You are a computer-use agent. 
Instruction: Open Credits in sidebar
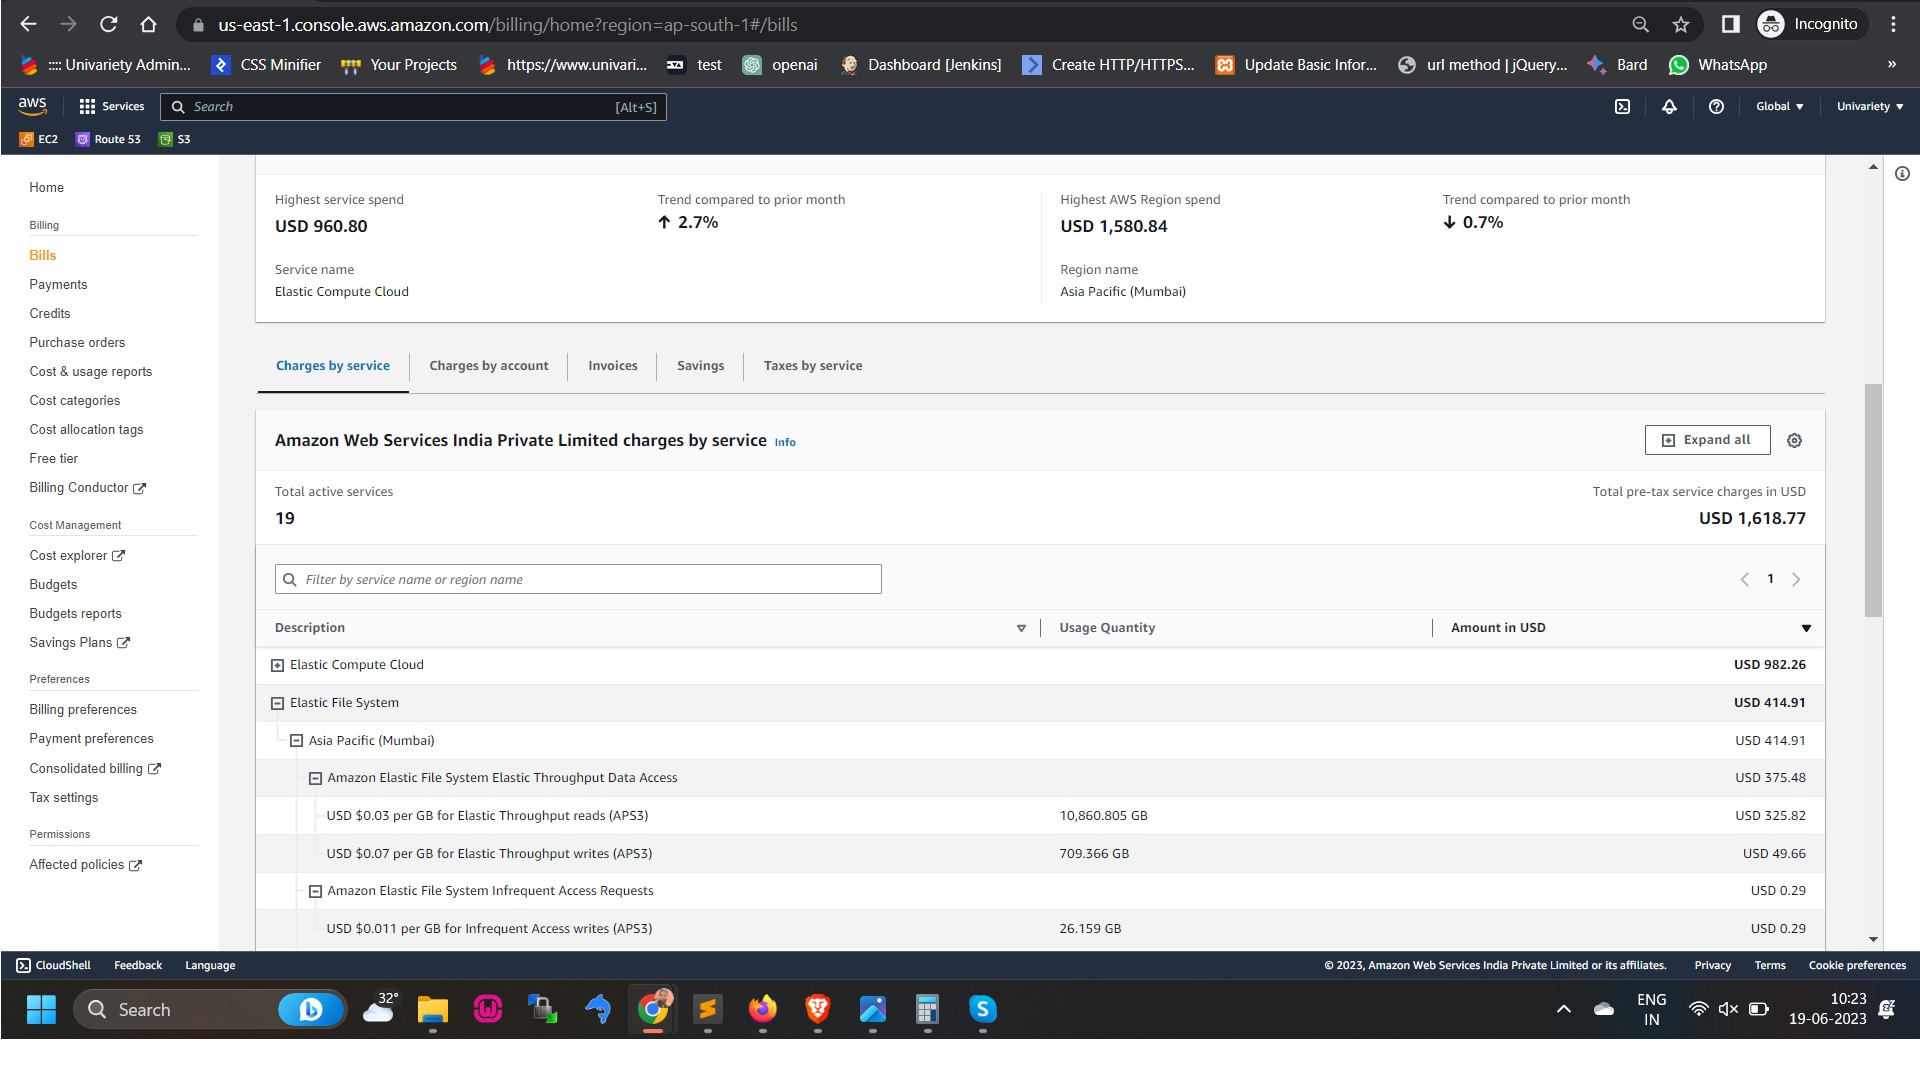click(50, 313)
